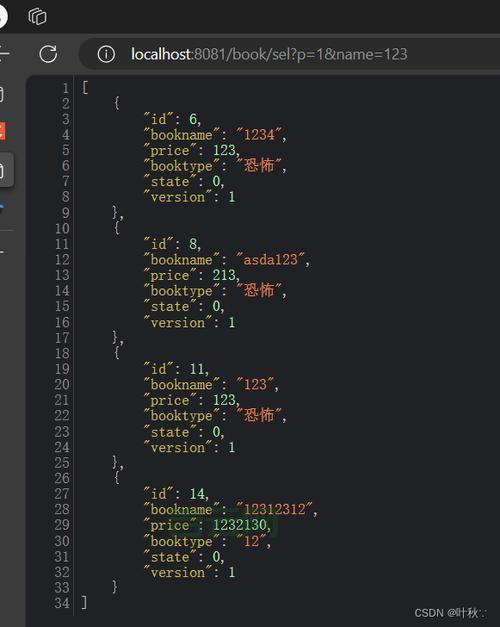Click the "id": 11 line

click(x=176, y=369)
